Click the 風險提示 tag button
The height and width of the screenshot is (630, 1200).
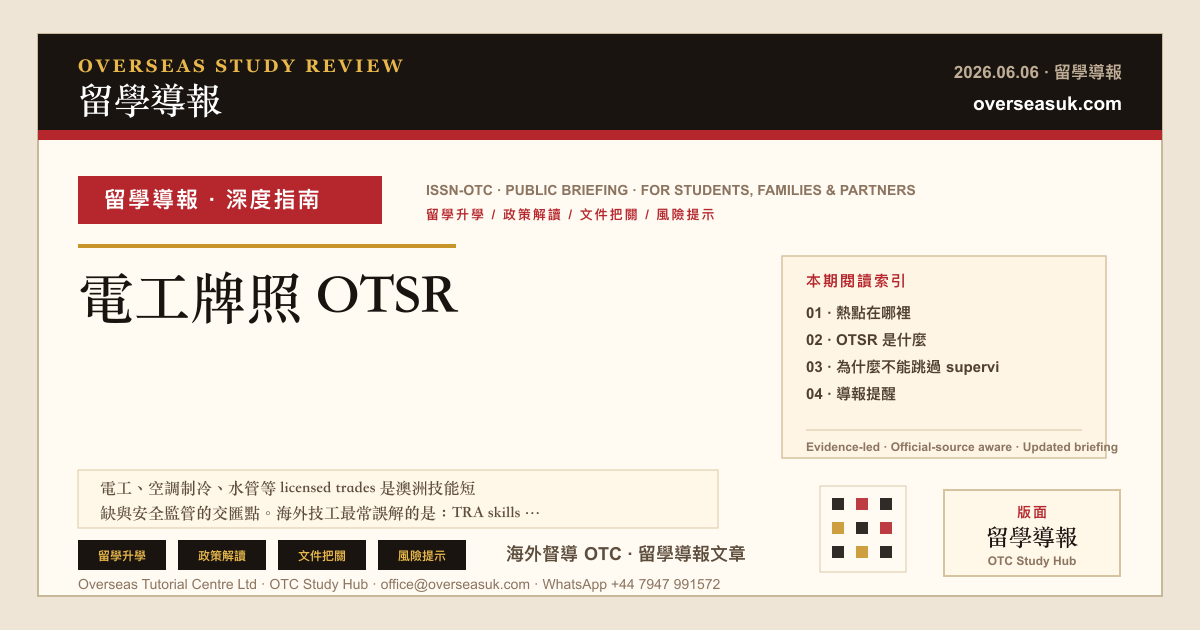(x=422, y=555)
